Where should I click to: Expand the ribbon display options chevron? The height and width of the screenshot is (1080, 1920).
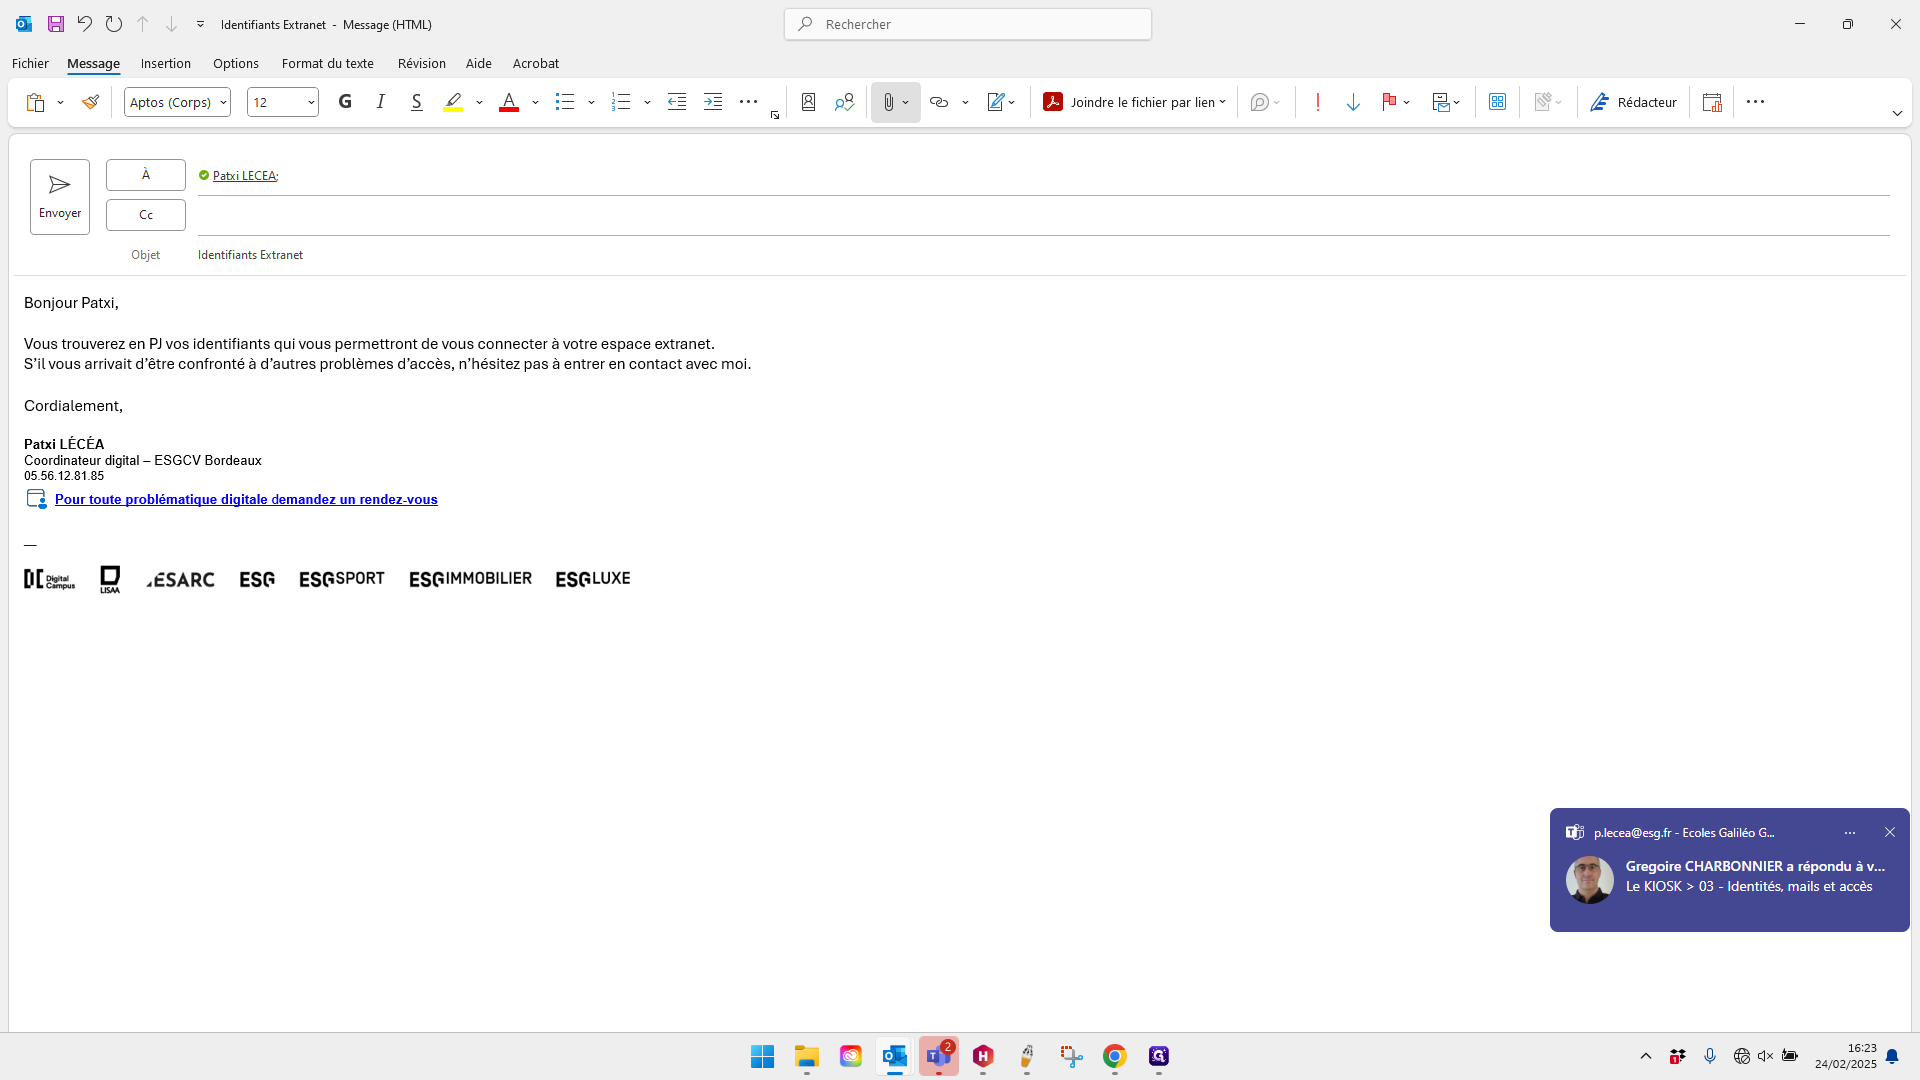click(1897, 114)
